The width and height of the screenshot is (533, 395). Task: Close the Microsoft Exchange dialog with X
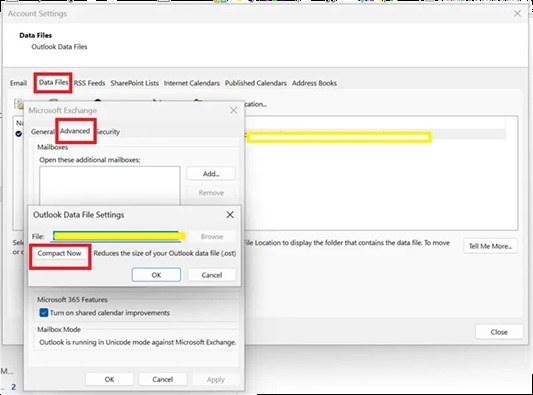click(x=234, y=110)
